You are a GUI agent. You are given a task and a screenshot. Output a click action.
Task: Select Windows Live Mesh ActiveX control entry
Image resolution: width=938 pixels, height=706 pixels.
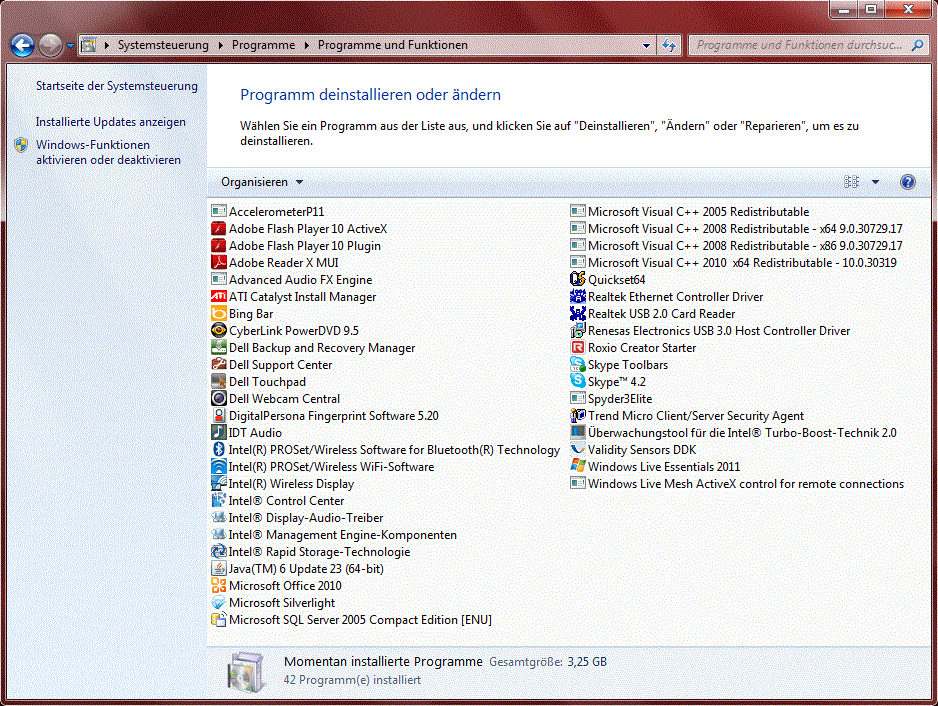(x=737, y=483)
